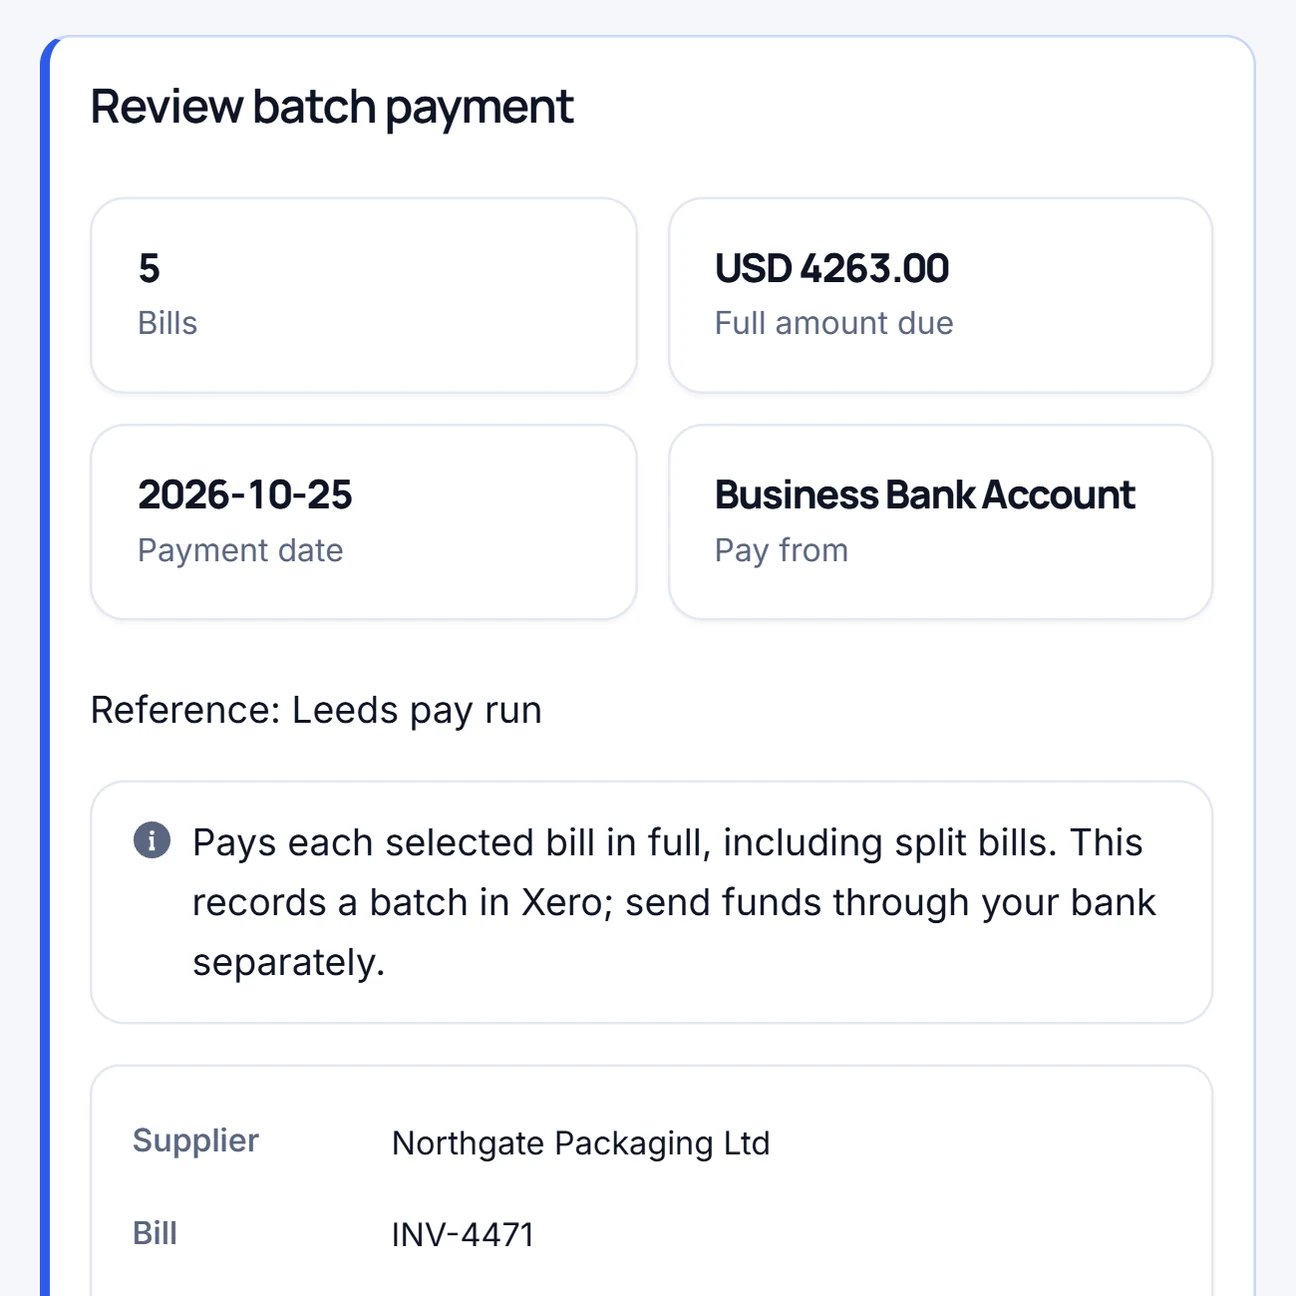Viewport: 1296px width, 1296px height.
Task: Click the 'Bill' field label
Action: pyautogui.click(x=155, y=1233)
